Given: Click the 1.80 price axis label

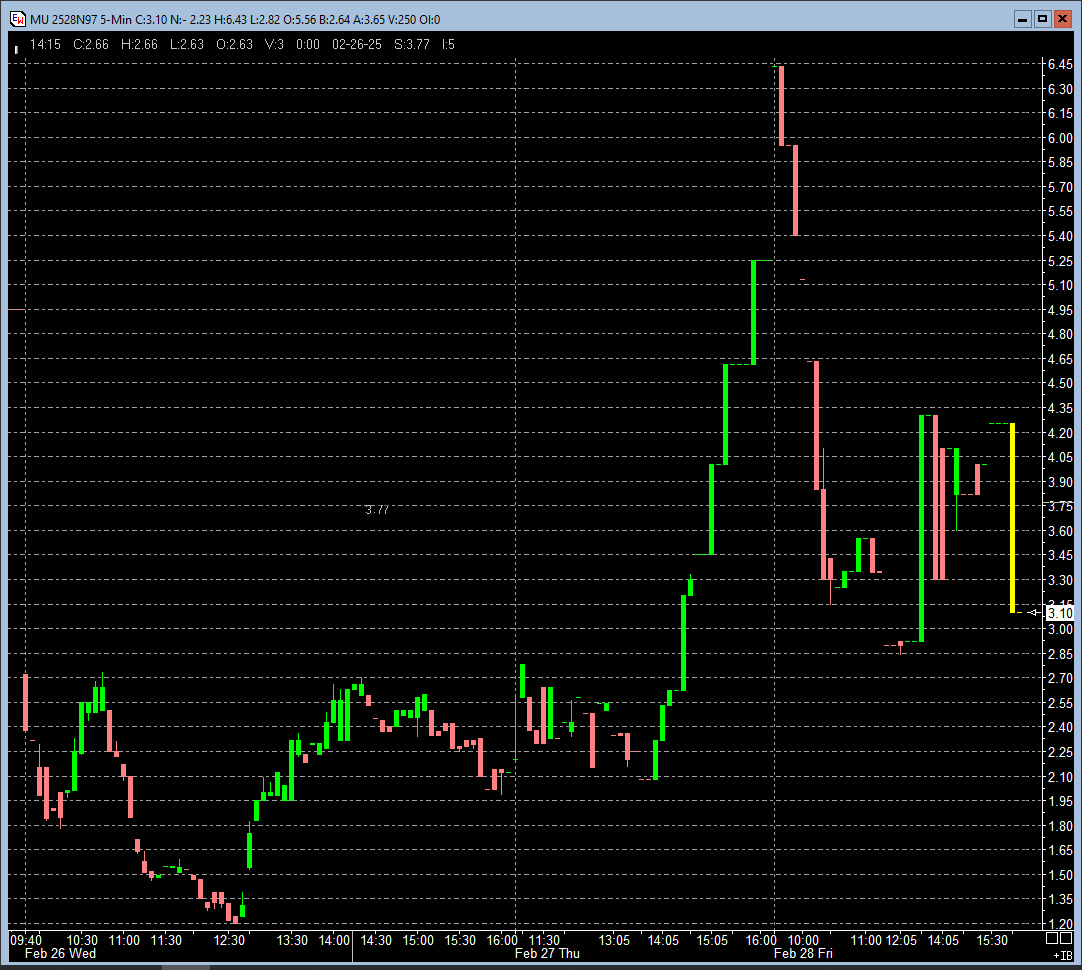Looking at the screenshot, I should (x=1060, y=826).
